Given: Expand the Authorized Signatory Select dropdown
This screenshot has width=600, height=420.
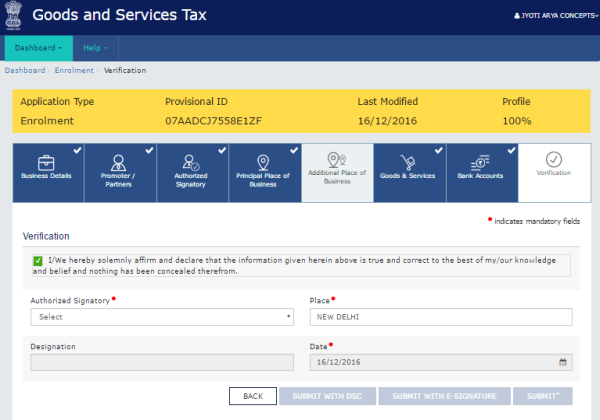Looking at the screenshot, I should pyautogui.click(x=162, y=317).
